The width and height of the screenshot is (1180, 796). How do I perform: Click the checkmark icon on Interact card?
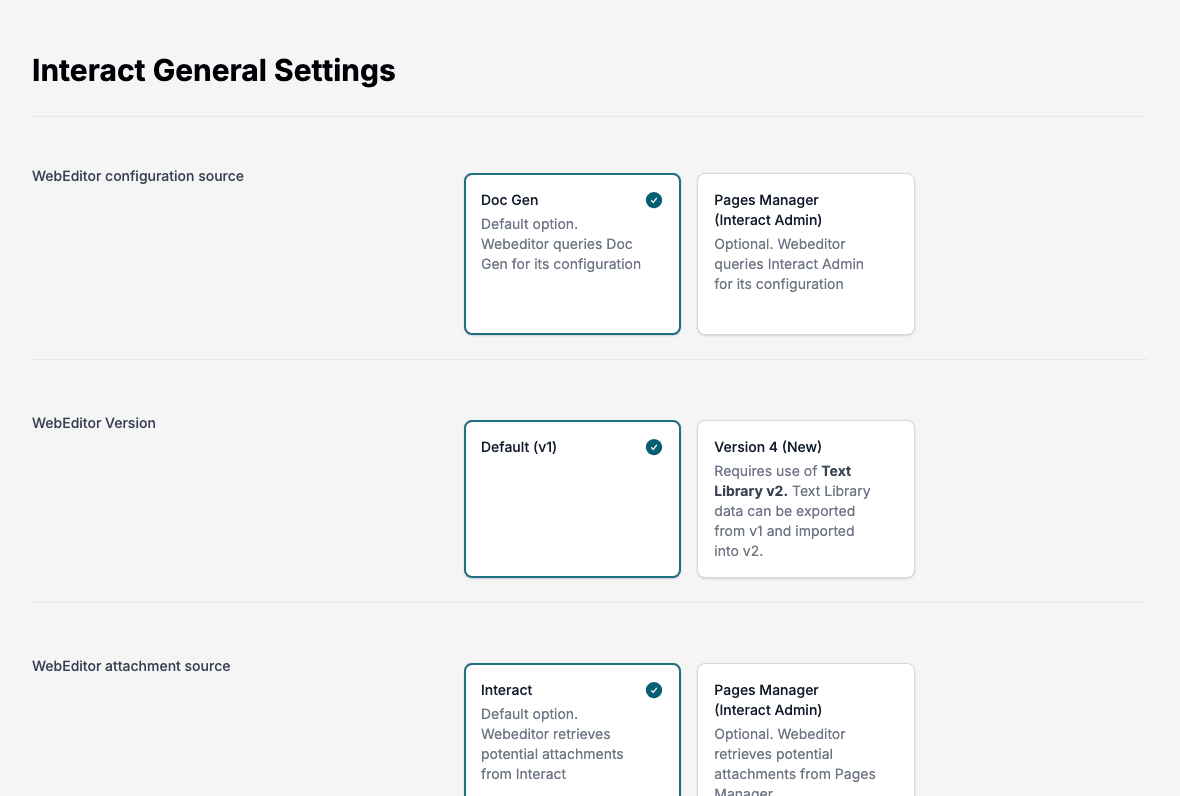click(654, 690)
